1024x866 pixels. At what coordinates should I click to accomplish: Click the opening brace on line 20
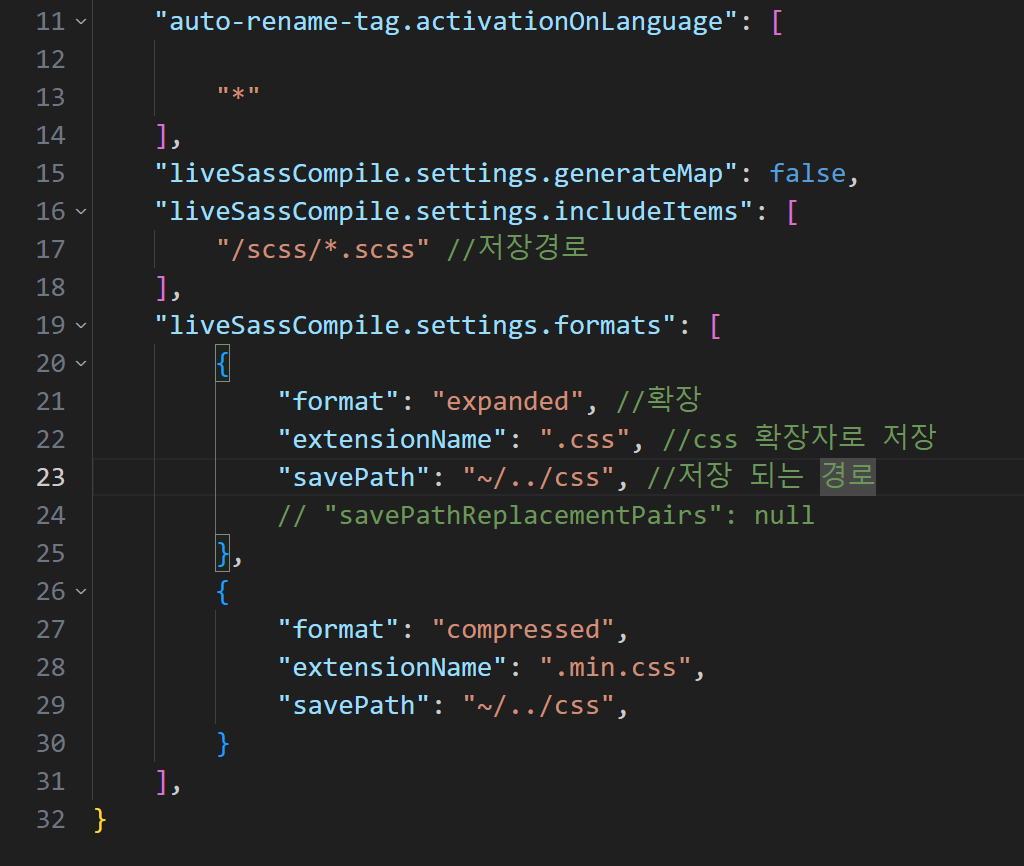pos(223,363)
